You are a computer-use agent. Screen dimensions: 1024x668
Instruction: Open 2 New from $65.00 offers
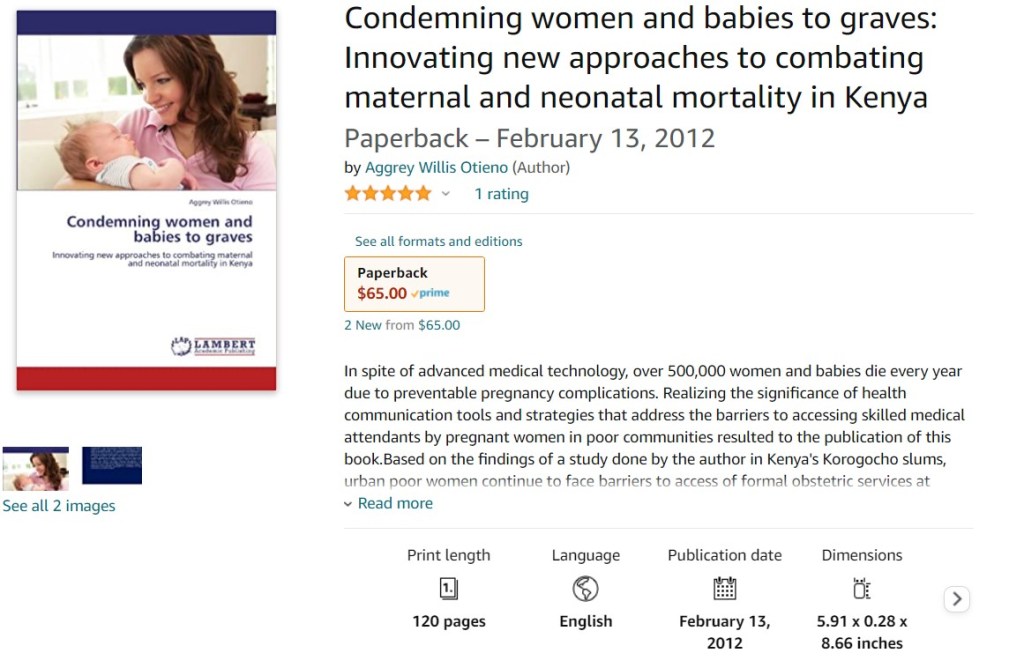pos(402,325)
